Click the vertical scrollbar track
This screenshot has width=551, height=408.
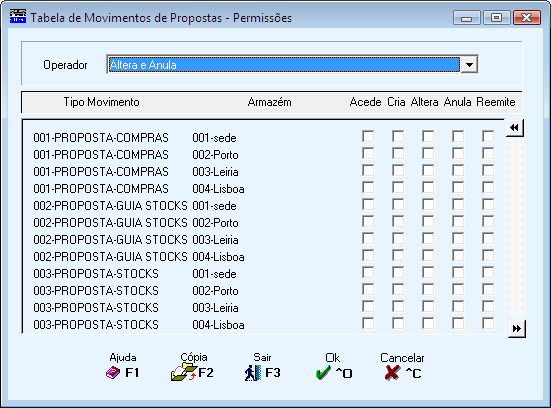pyautogui.click(x=515, y=228)
